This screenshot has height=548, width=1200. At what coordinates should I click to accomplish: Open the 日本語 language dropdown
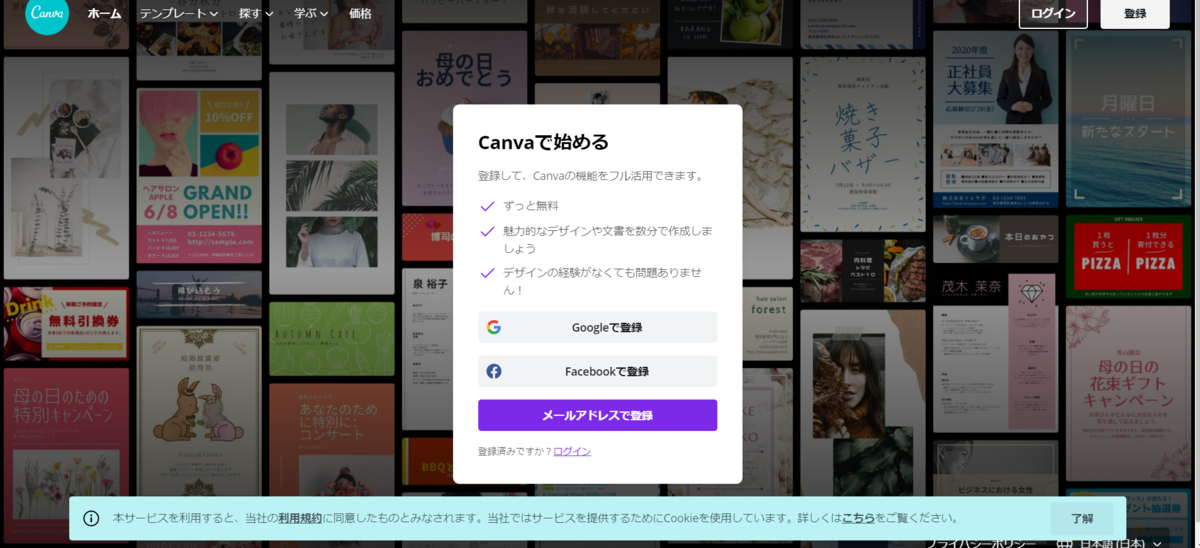tap(1111, 543)
